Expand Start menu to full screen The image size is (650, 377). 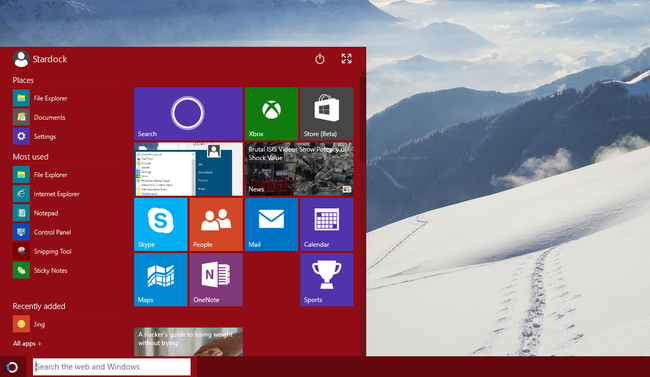pos(347,58)
